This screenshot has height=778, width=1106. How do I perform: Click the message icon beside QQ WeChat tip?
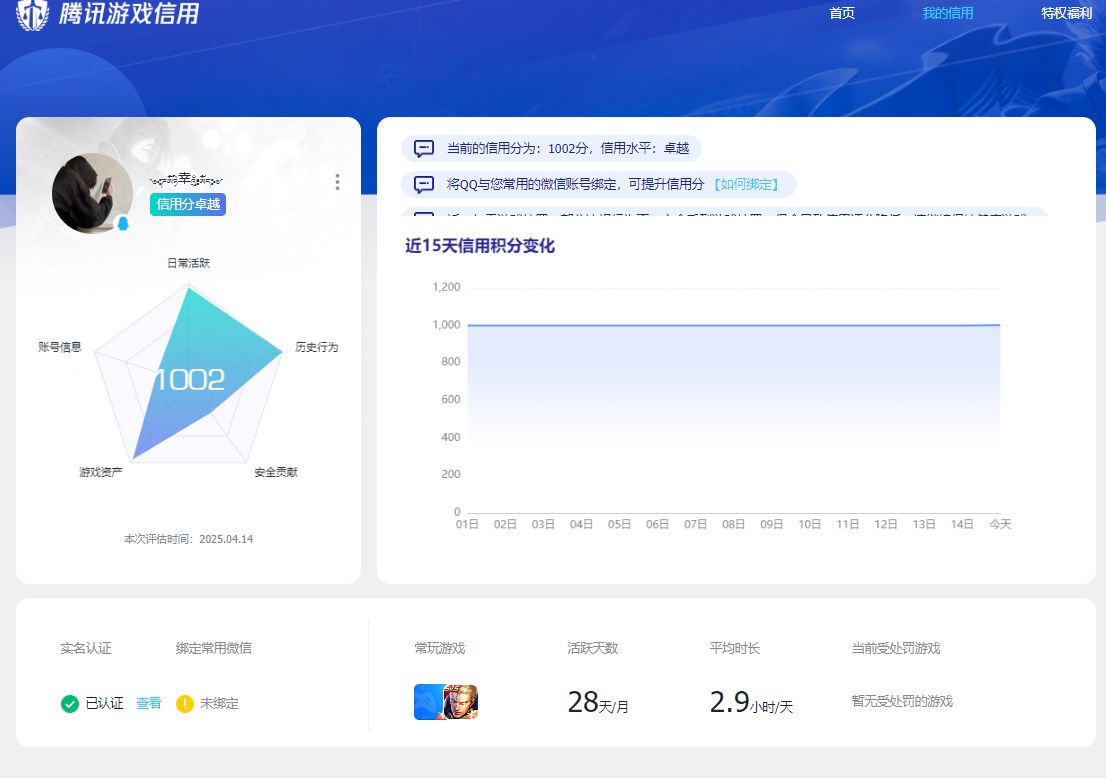coord(423,184)
